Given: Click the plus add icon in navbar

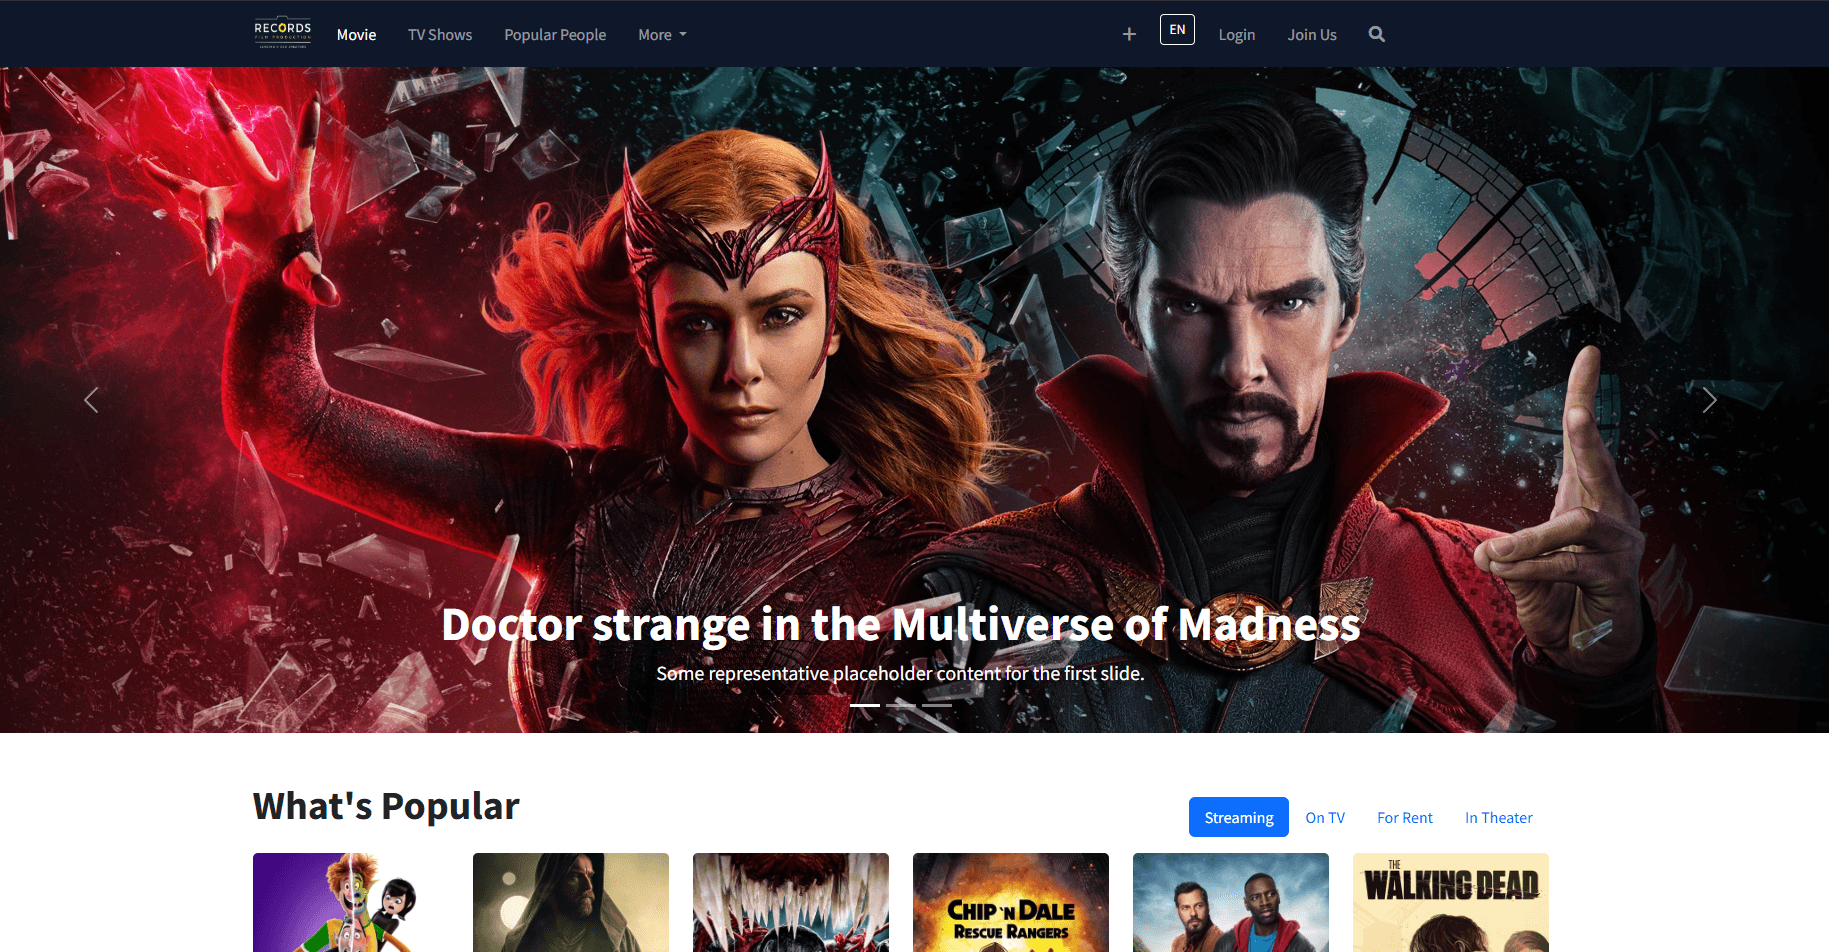Looking at the screenshot, I should 1129,34.
